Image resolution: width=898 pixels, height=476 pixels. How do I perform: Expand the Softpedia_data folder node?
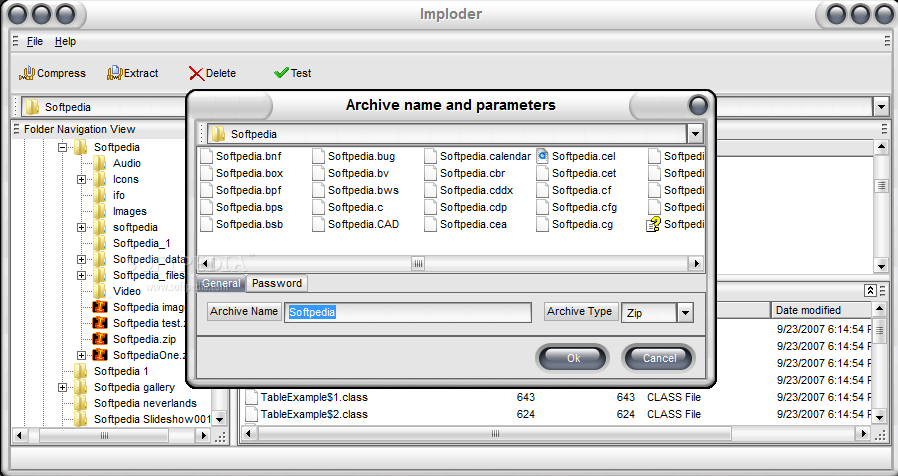(81, 259)
